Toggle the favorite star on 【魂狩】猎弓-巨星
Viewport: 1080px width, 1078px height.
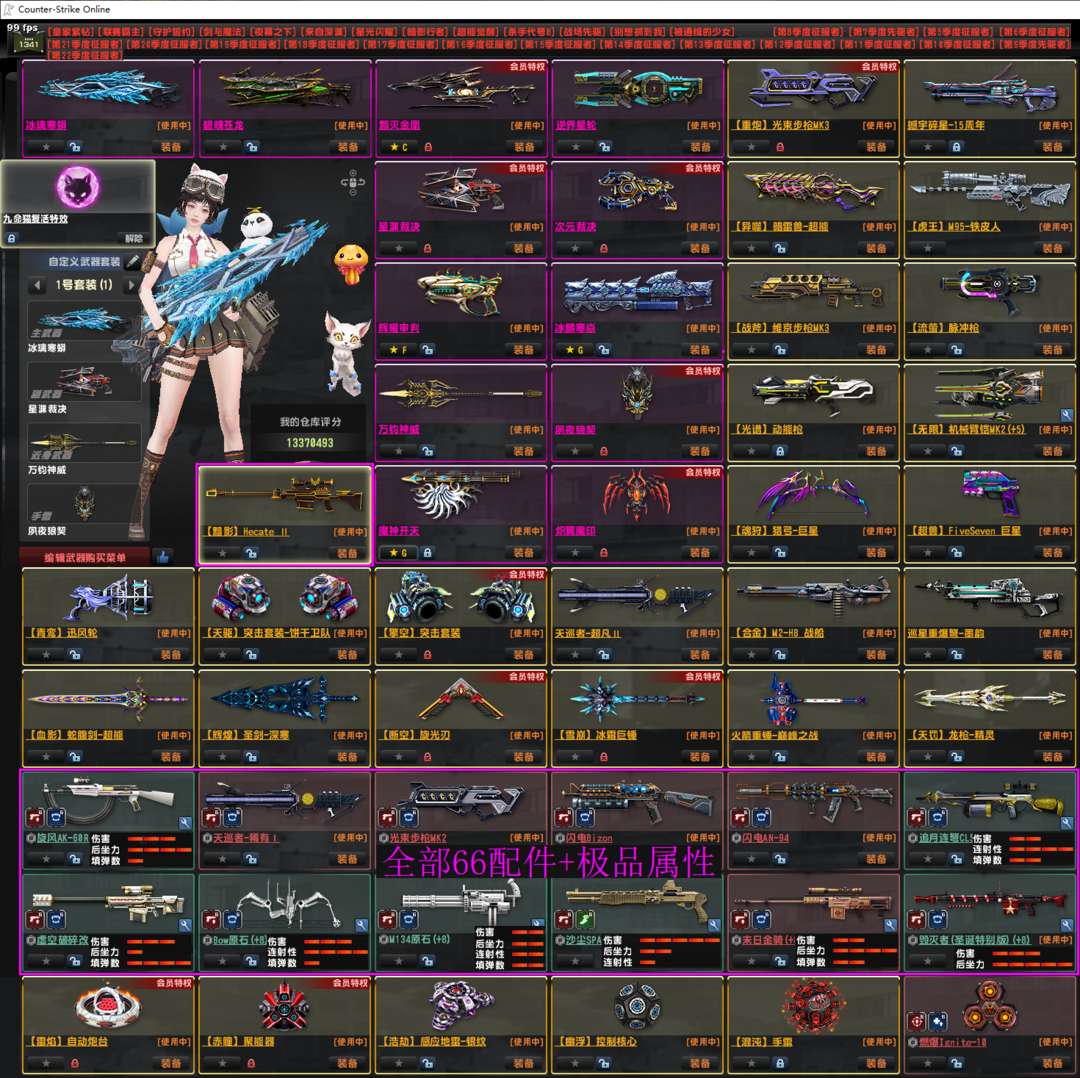coord(751,552)
